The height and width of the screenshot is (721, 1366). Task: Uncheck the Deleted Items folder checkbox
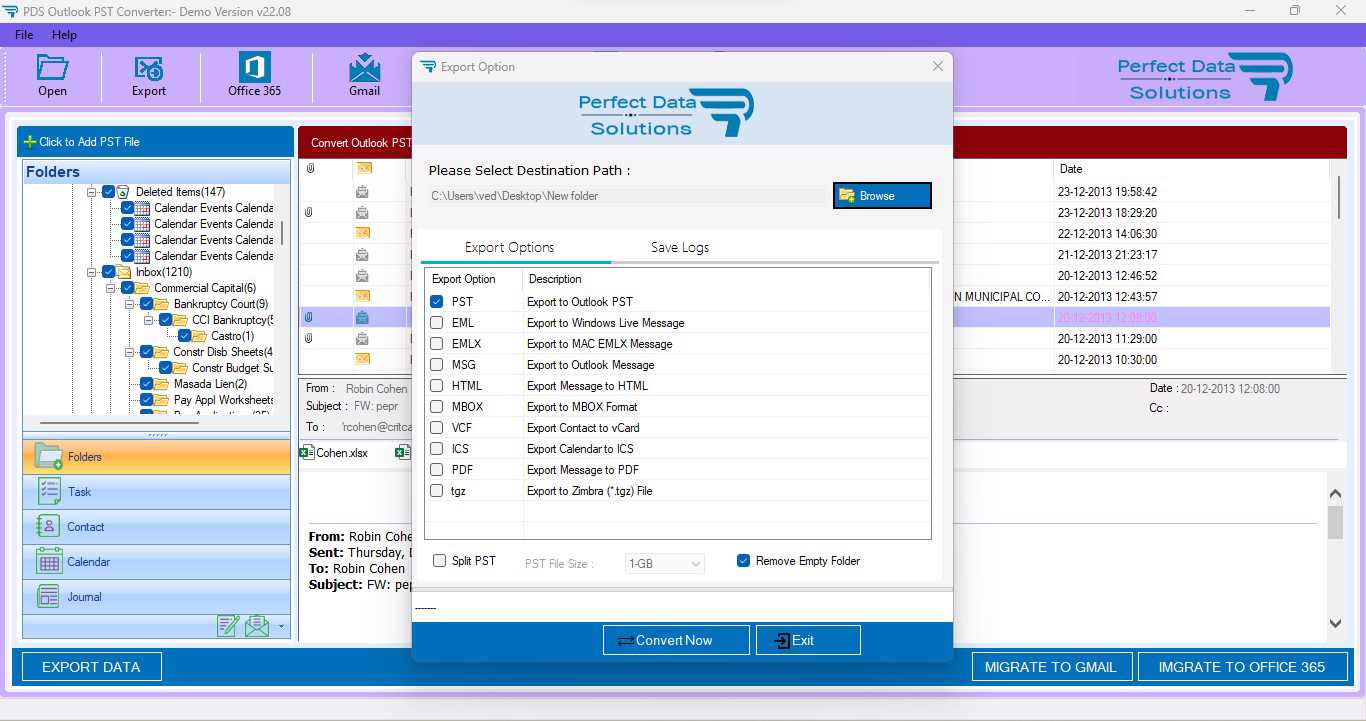point(108,192)
